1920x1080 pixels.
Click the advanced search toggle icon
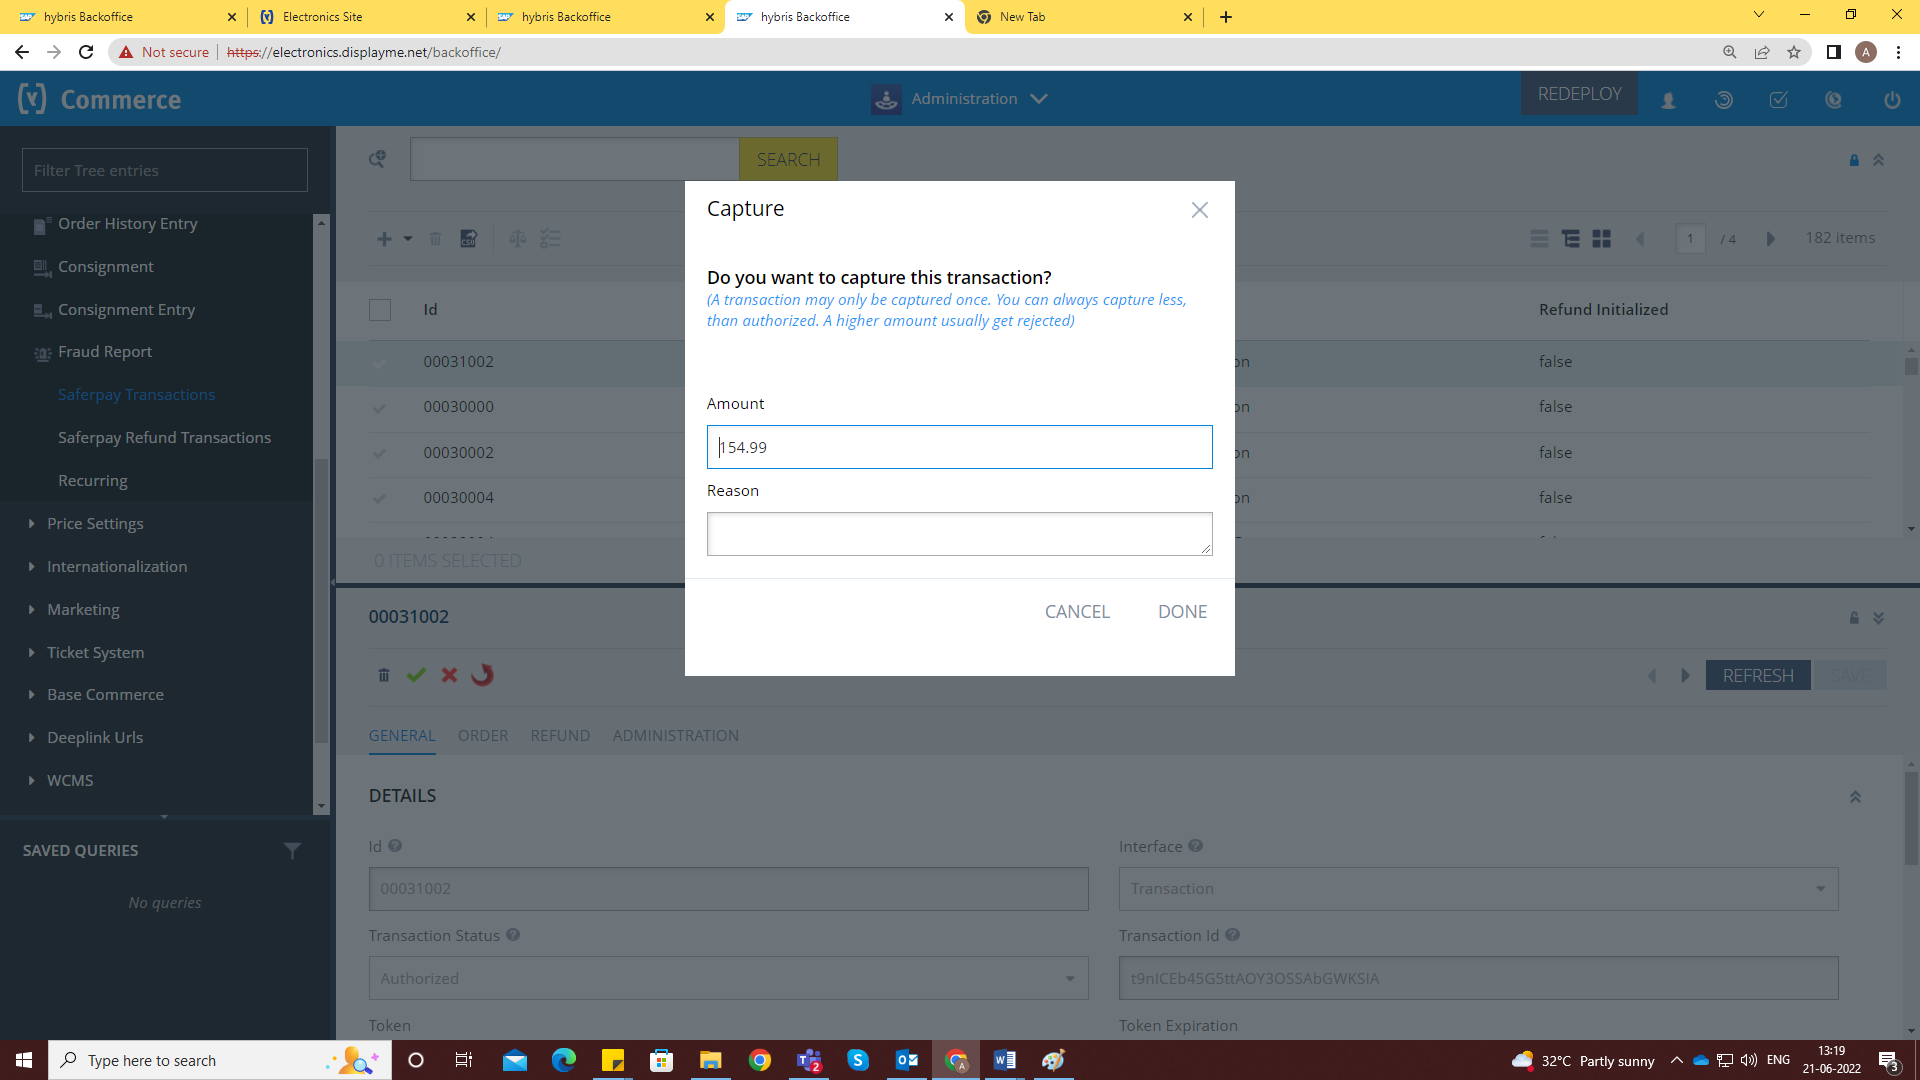click(377, 159)
